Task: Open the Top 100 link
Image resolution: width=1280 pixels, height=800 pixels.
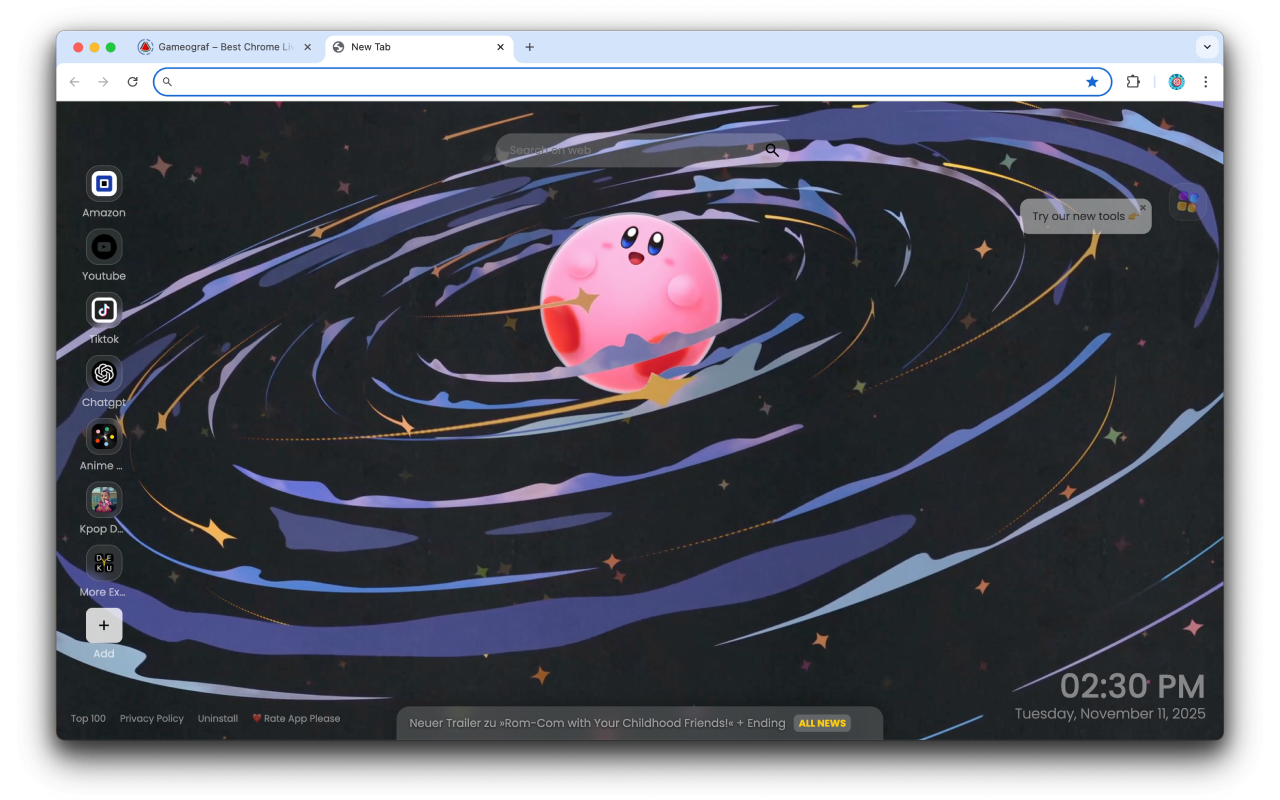Action: click(x=88, y=718)
